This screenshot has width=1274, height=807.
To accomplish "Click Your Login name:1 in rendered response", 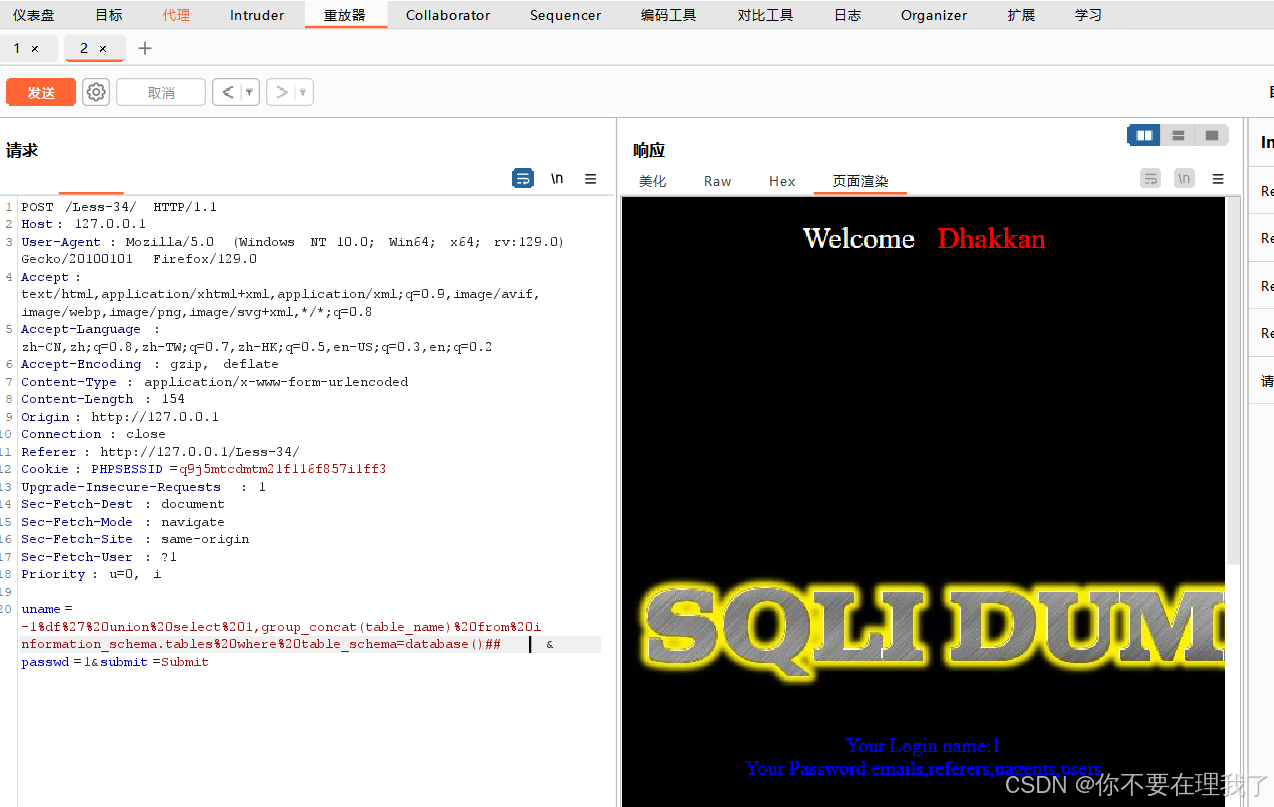I will coord(923,745).
